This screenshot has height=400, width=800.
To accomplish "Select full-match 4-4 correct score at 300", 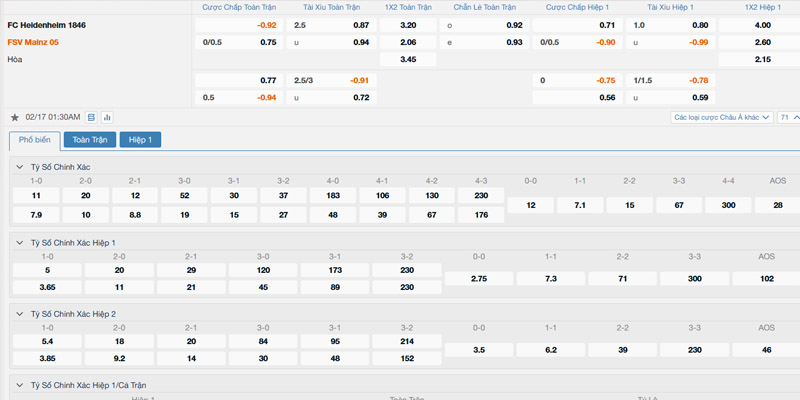I will 729,205.
